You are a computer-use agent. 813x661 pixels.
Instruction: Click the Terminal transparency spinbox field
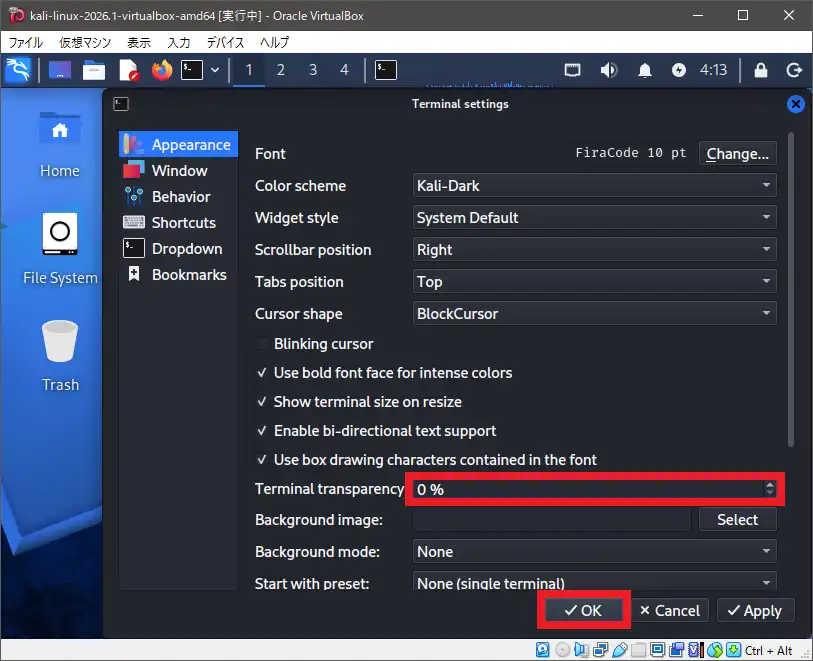pyautogui.click(x=585, y=490)
